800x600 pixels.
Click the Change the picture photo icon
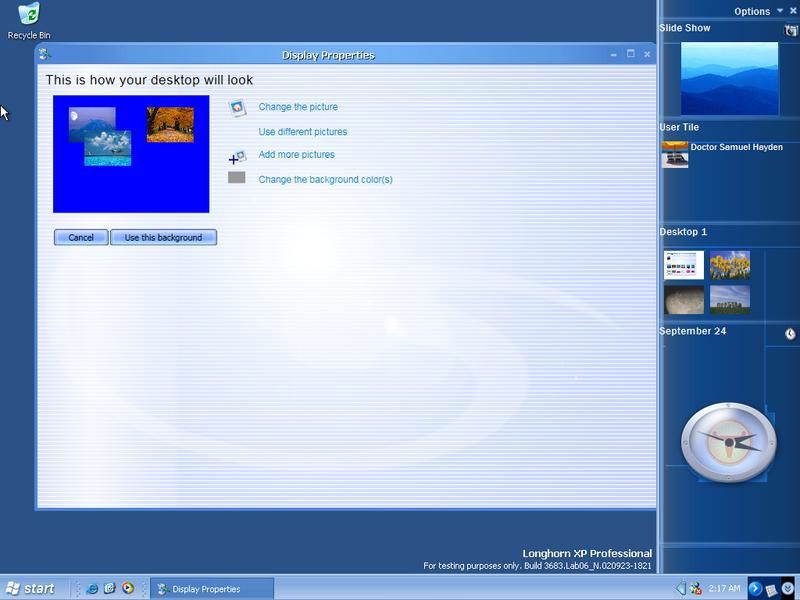pyautogui.click(x=237, y=108)
